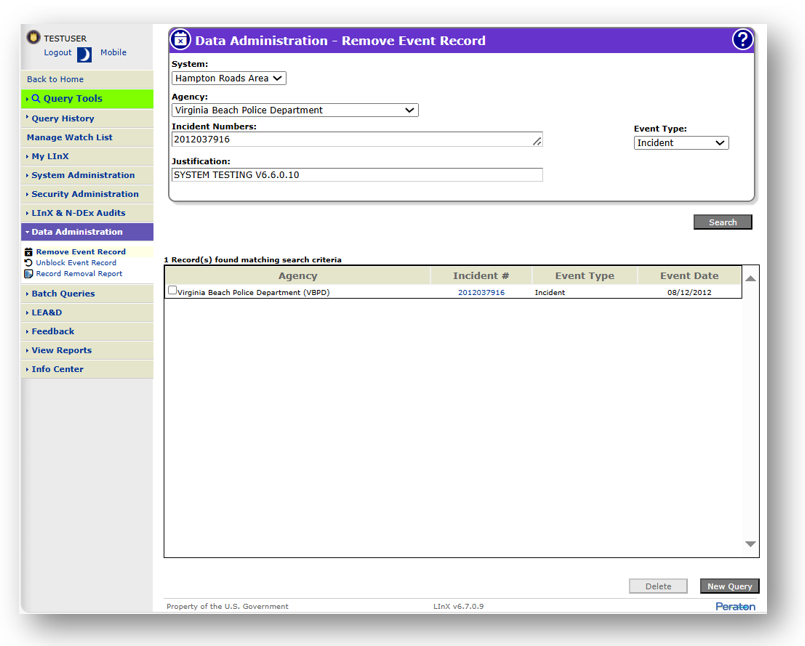Click the Justification text field
This screenshot has height=646, width=805.
click(x=357, y=175)
